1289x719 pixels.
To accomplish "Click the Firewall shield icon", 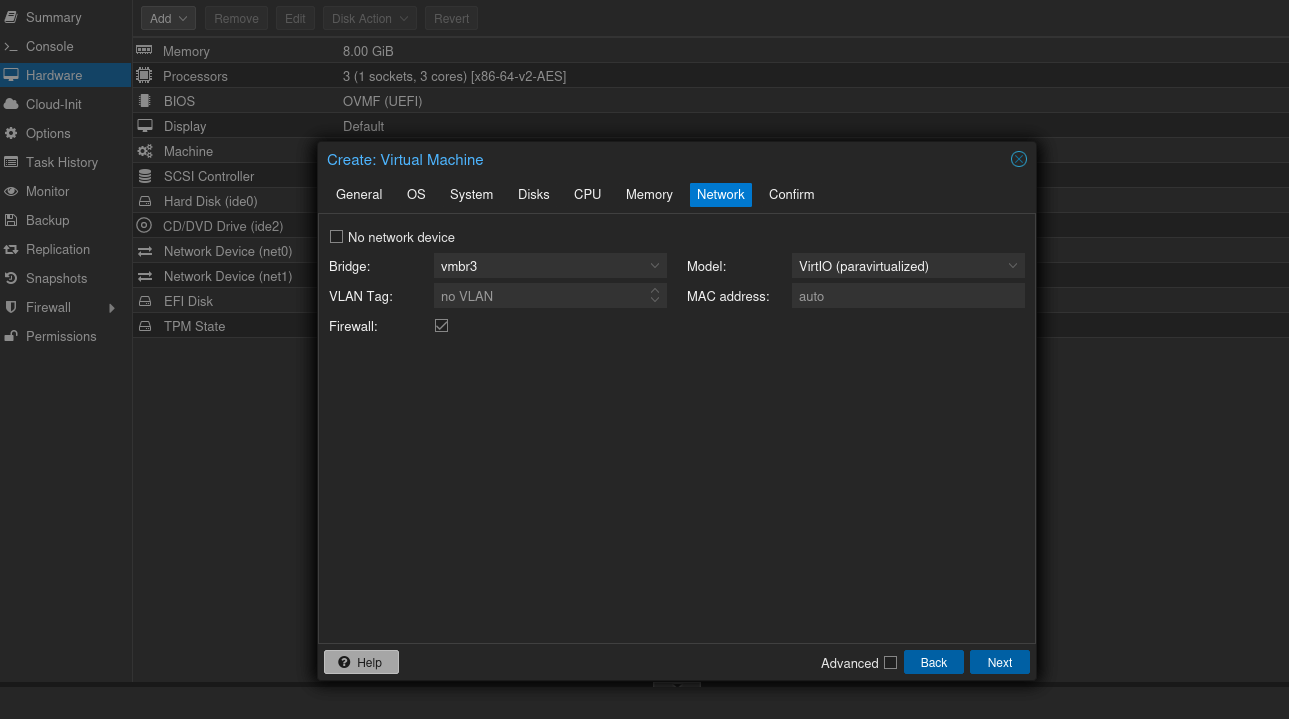I will click(11, 307).
